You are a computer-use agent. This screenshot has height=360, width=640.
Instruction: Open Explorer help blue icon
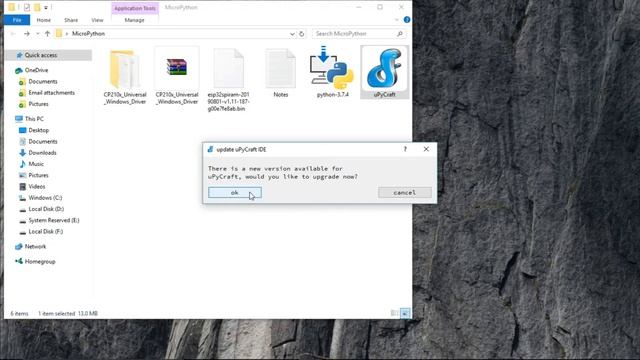point(407,20)
